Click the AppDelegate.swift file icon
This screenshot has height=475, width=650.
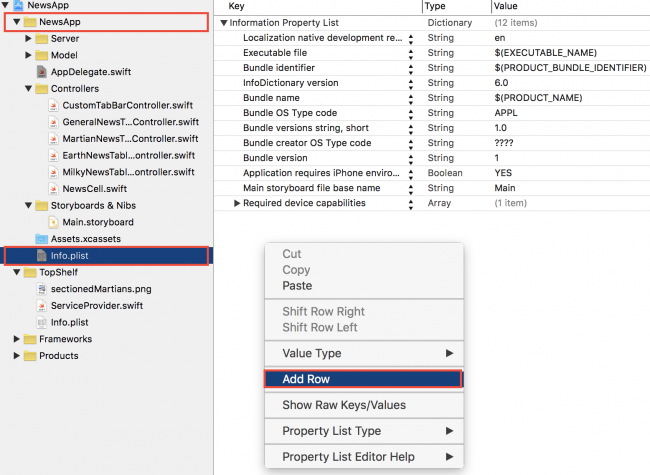41,72
